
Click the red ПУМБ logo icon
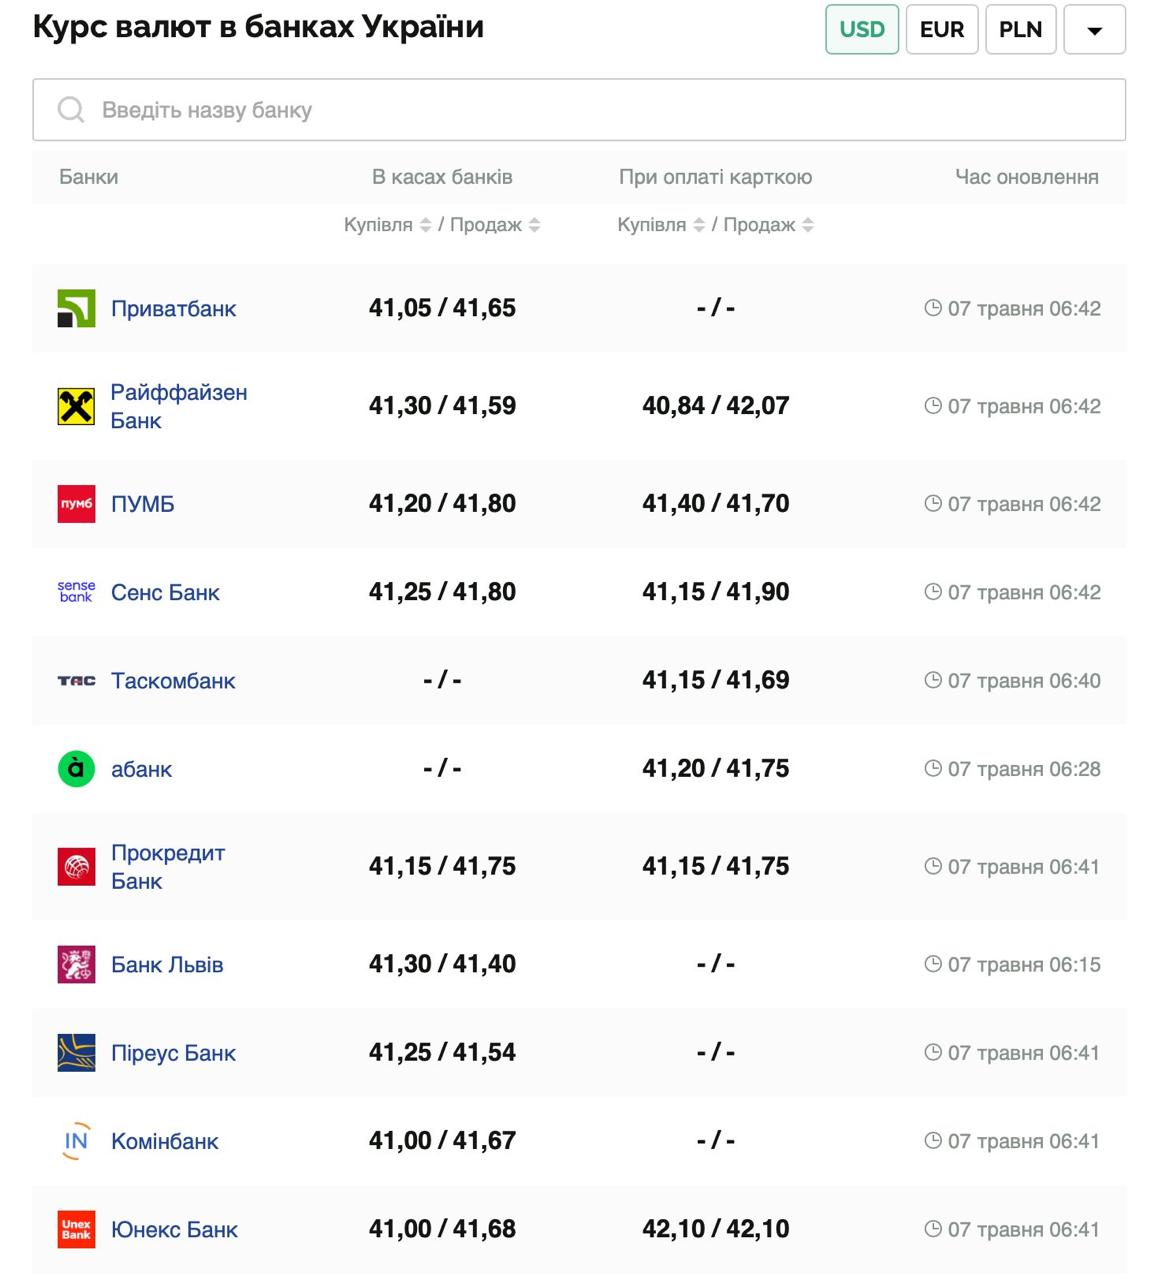tap(76, 504)
